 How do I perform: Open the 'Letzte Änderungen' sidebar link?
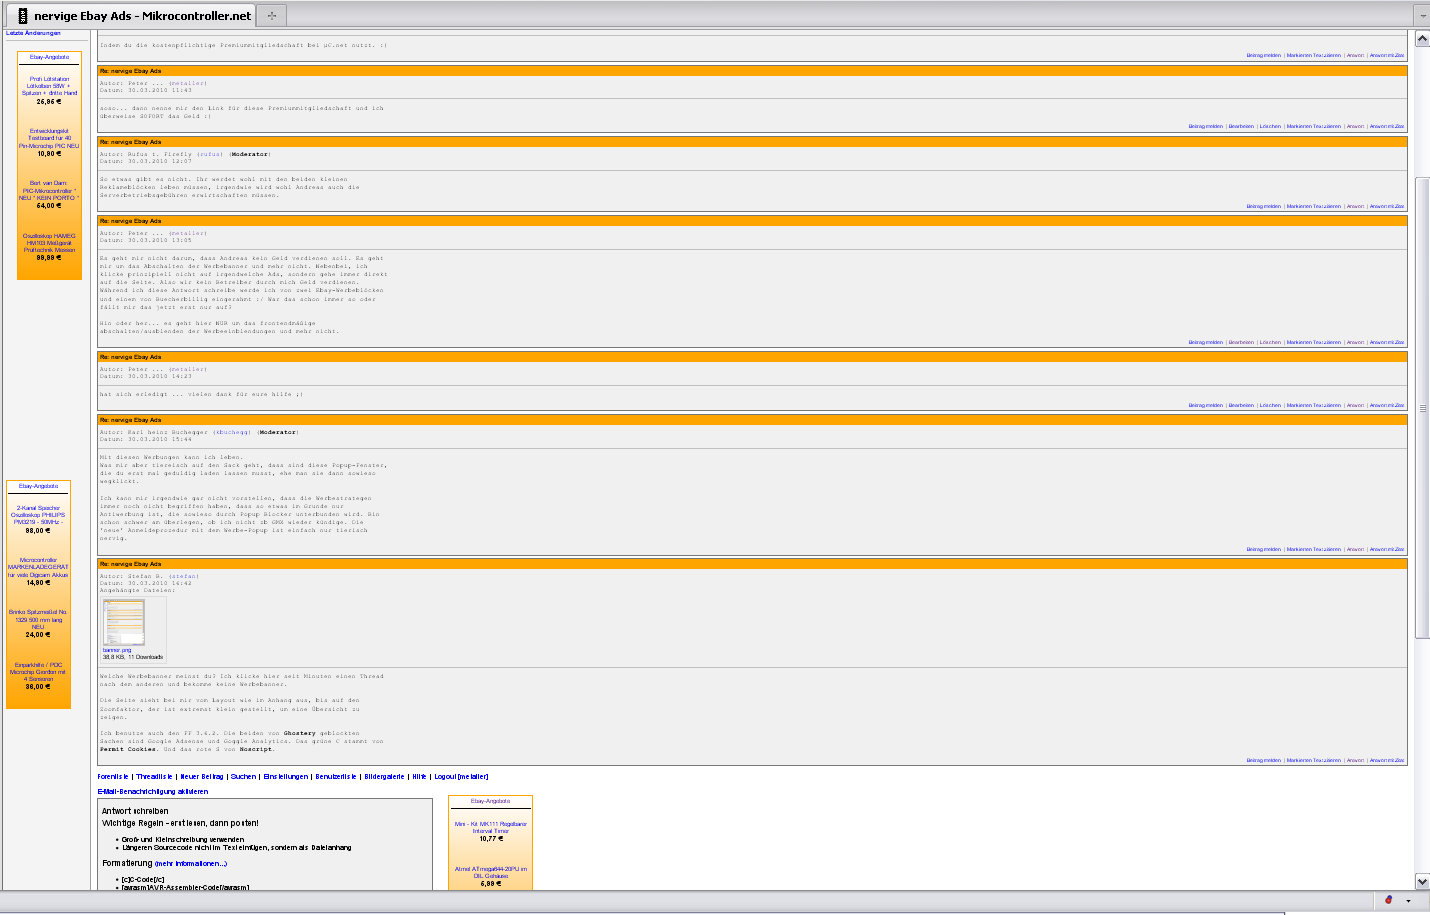point(33,33)
